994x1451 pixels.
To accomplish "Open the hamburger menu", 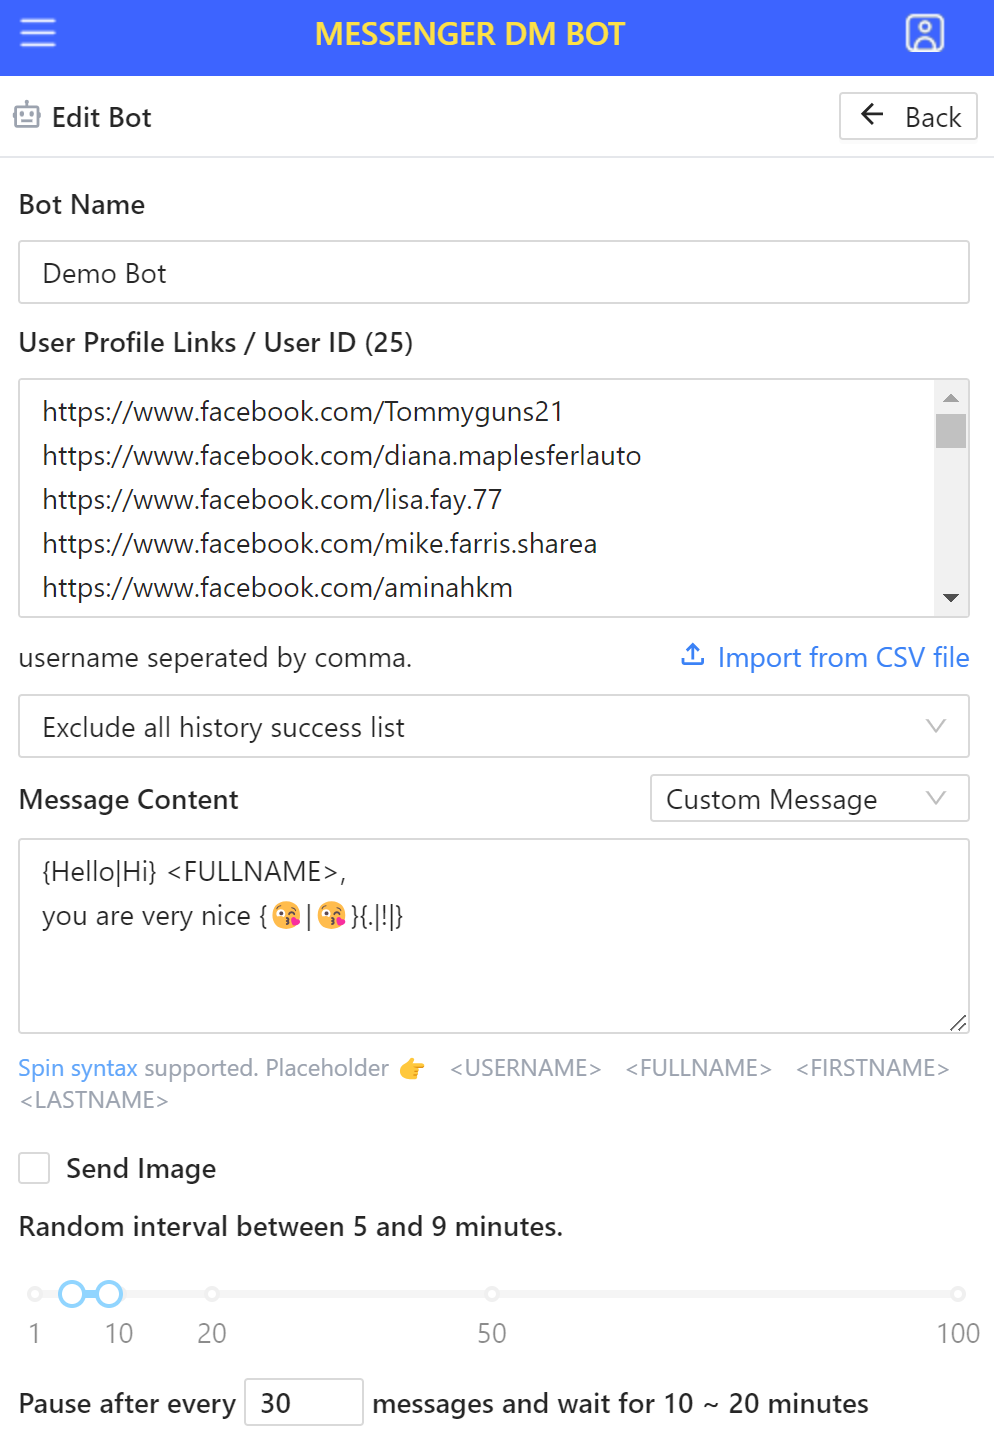I will [x=38, y=33].
